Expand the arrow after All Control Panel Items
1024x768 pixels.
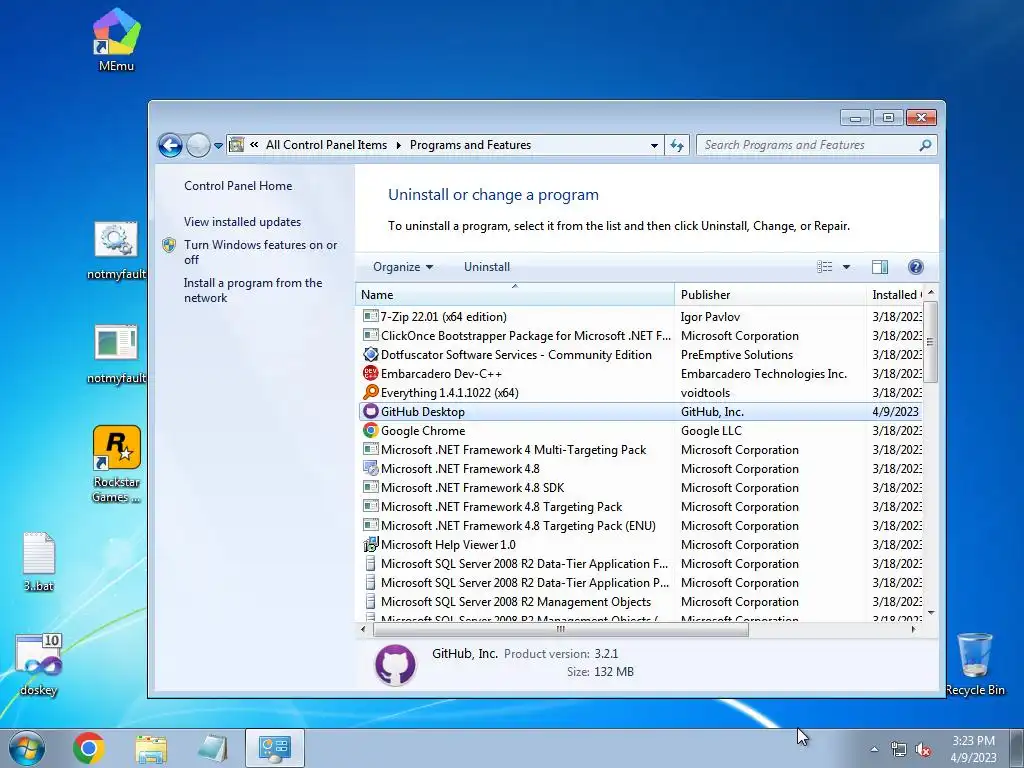pyautogui.click(x=398, y=145)
